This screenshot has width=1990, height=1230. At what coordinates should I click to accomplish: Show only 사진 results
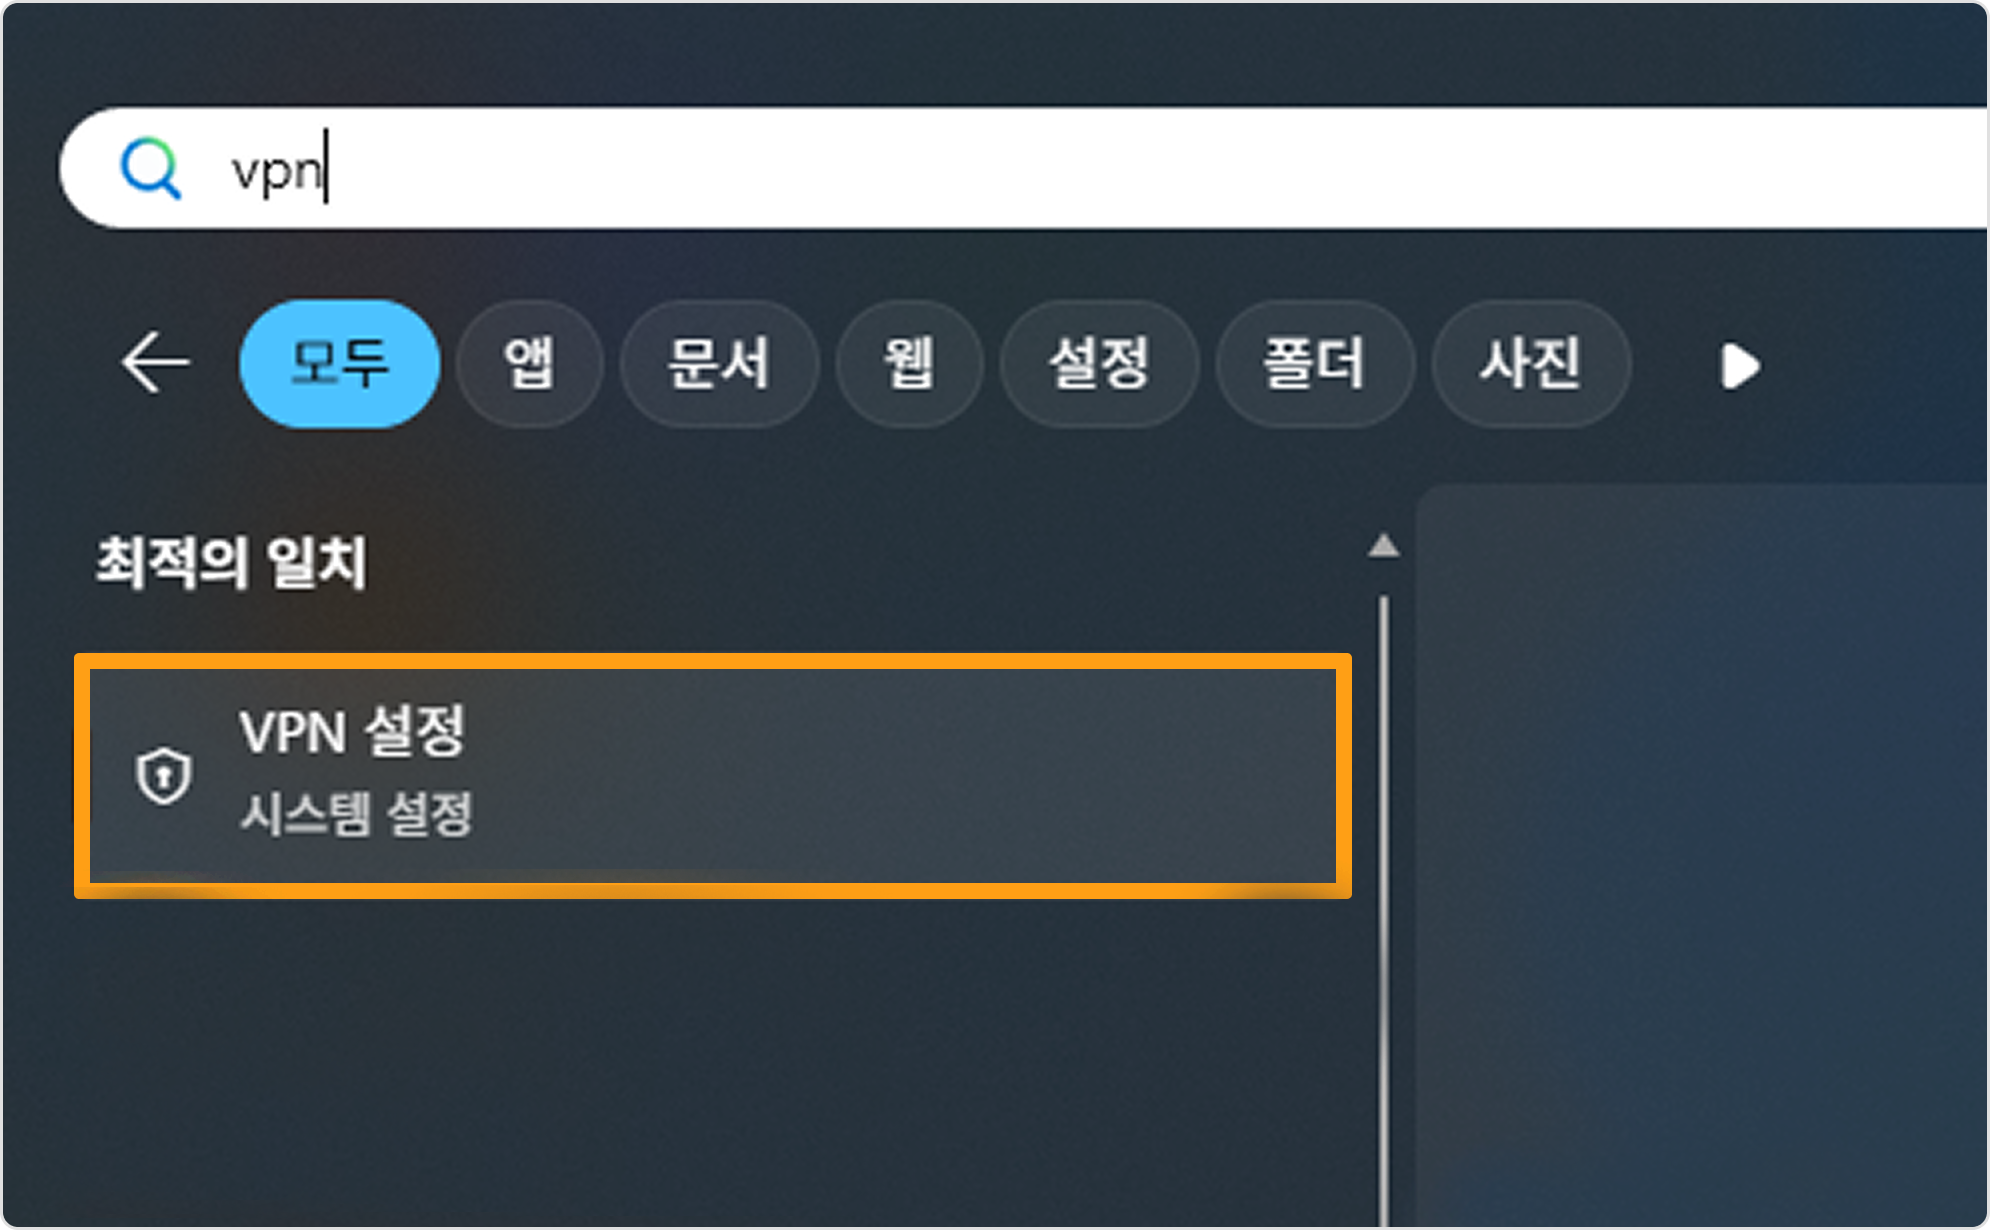point(1531,364)
